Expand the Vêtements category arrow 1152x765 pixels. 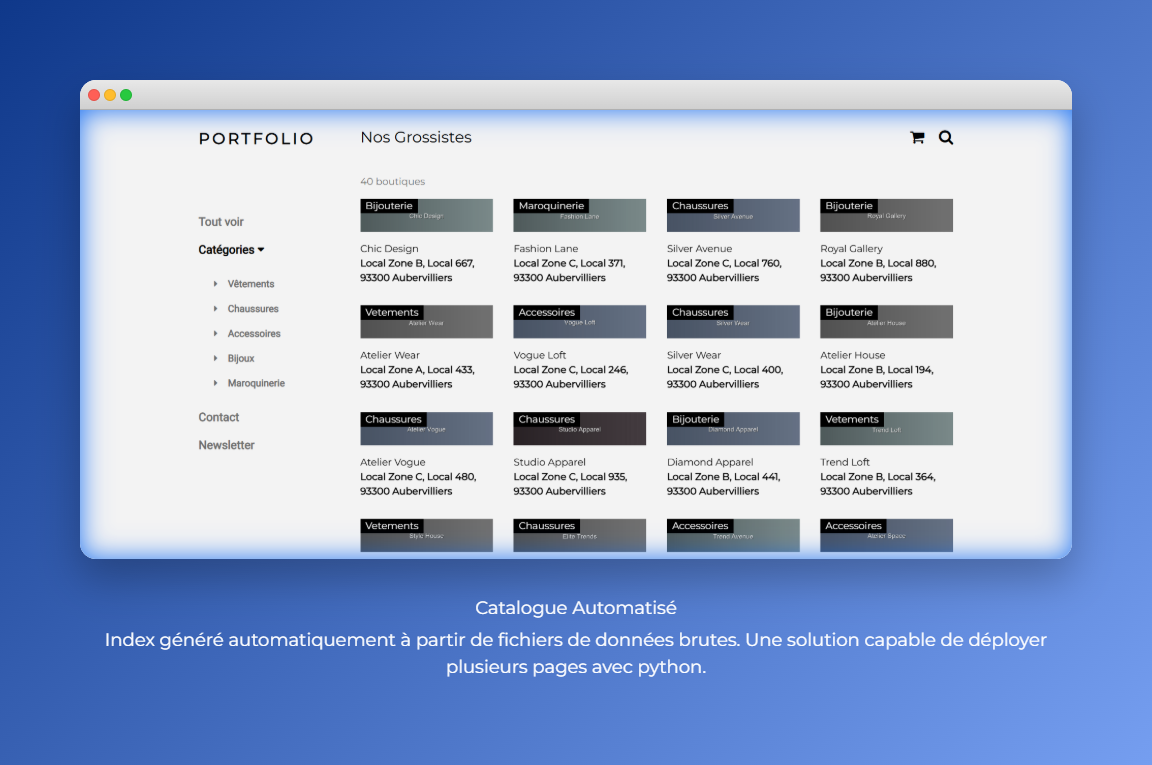pyautogui.click(x=215, y=284)
